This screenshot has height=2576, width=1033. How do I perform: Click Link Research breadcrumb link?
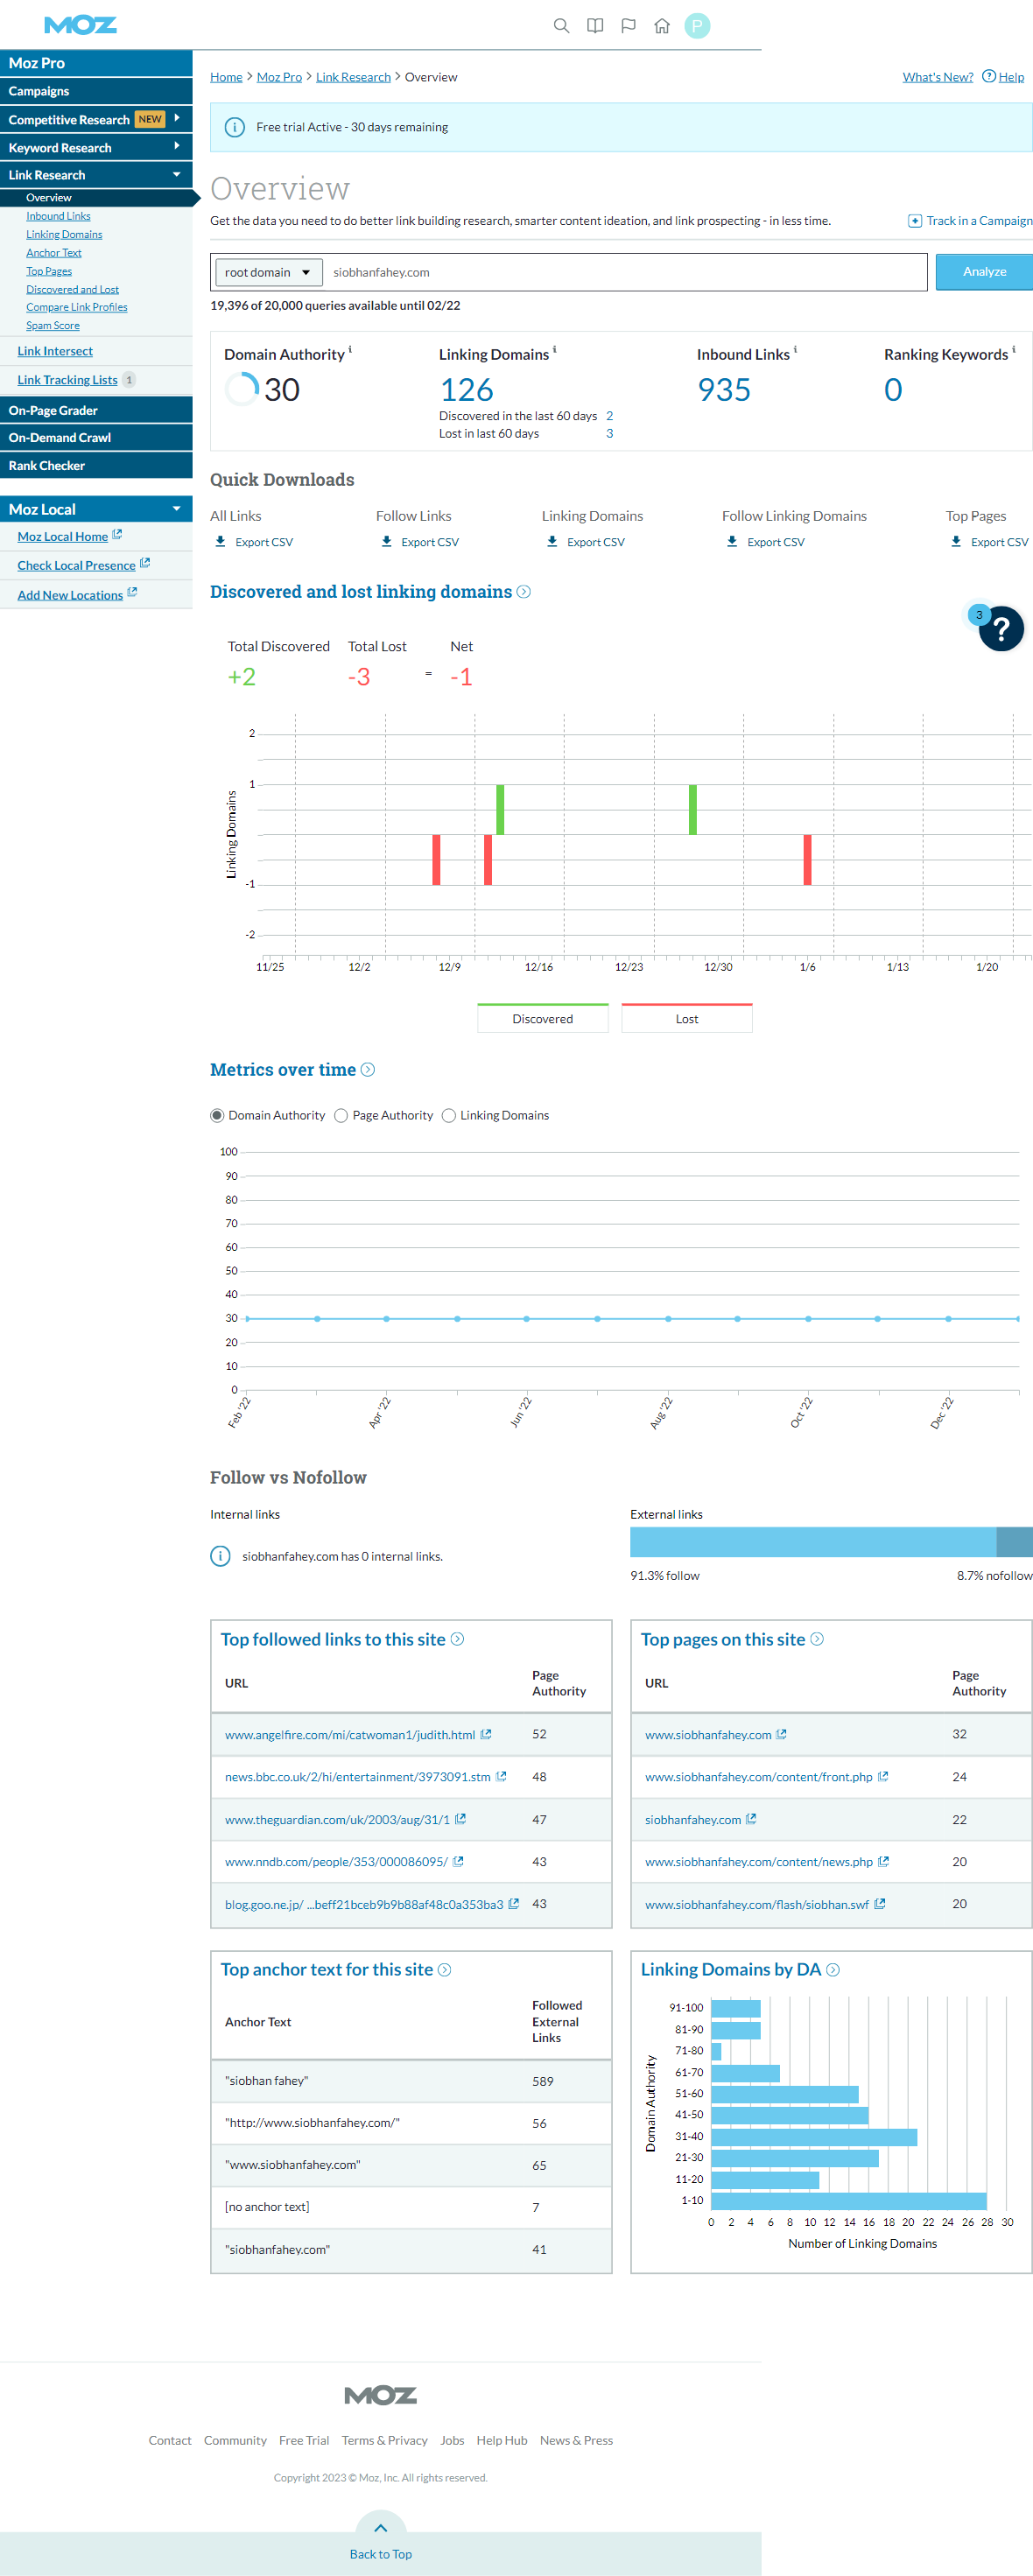pos(353,77)
